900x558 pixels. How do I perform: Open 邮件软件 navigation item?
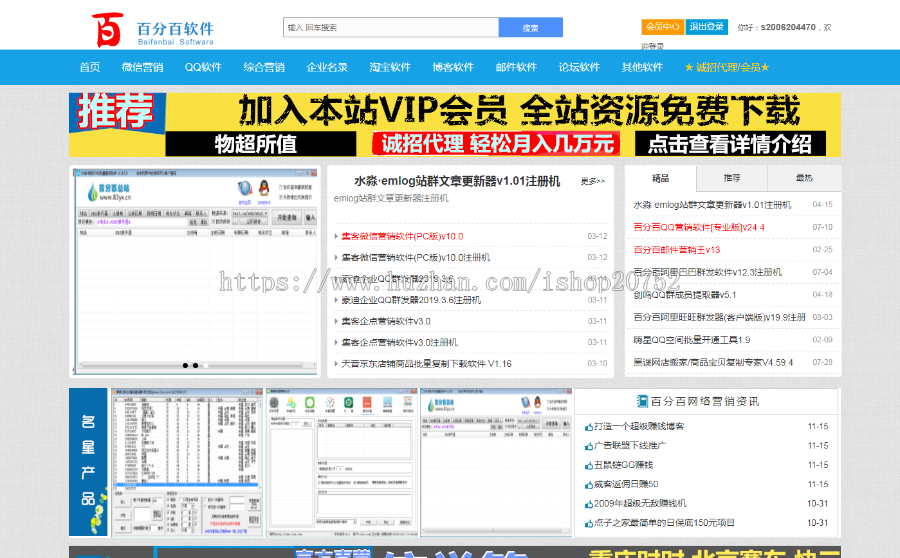[517, 67]
